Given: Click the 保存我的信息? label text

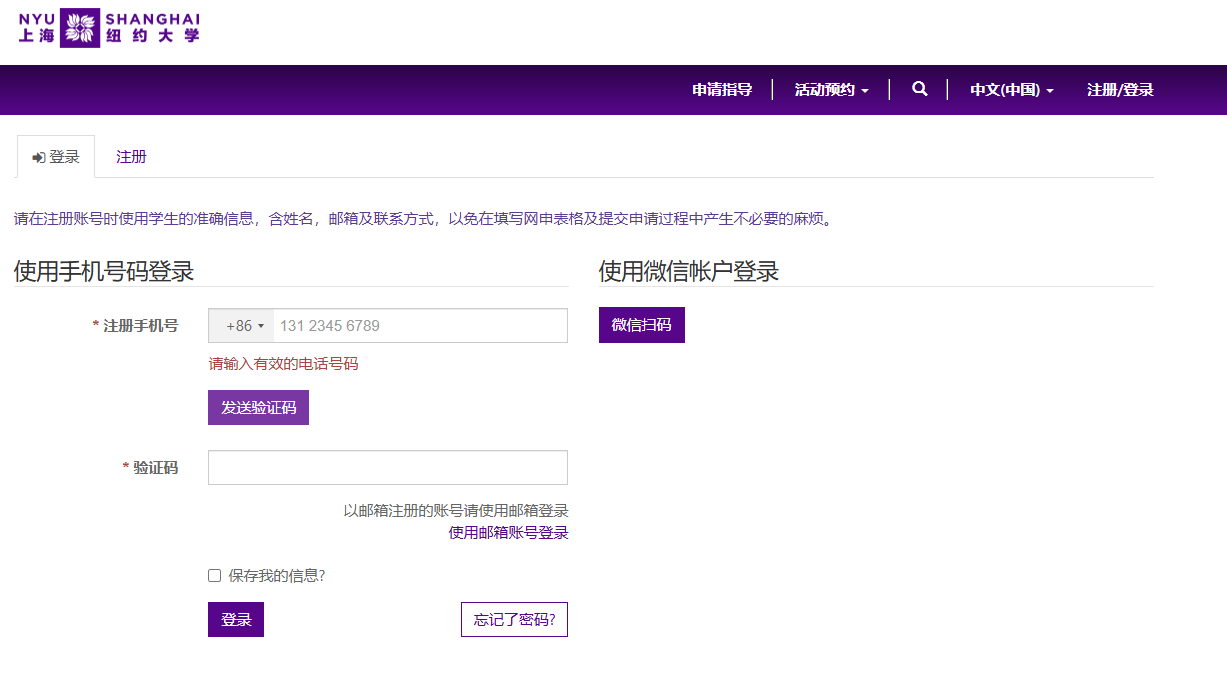Looking at the screenshot, I should click(276, 576).
